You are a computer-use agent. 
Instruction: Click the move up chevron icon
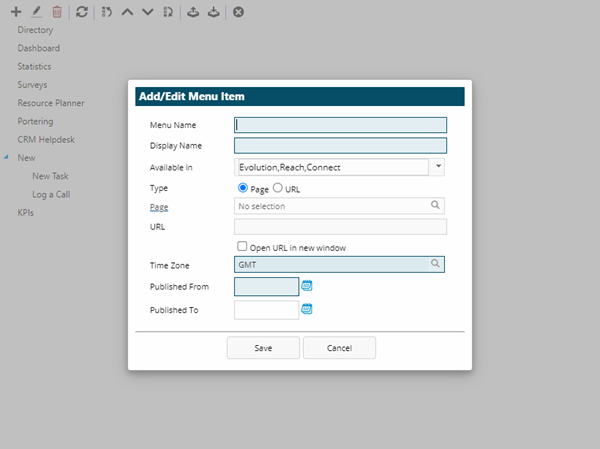[127, 12]
